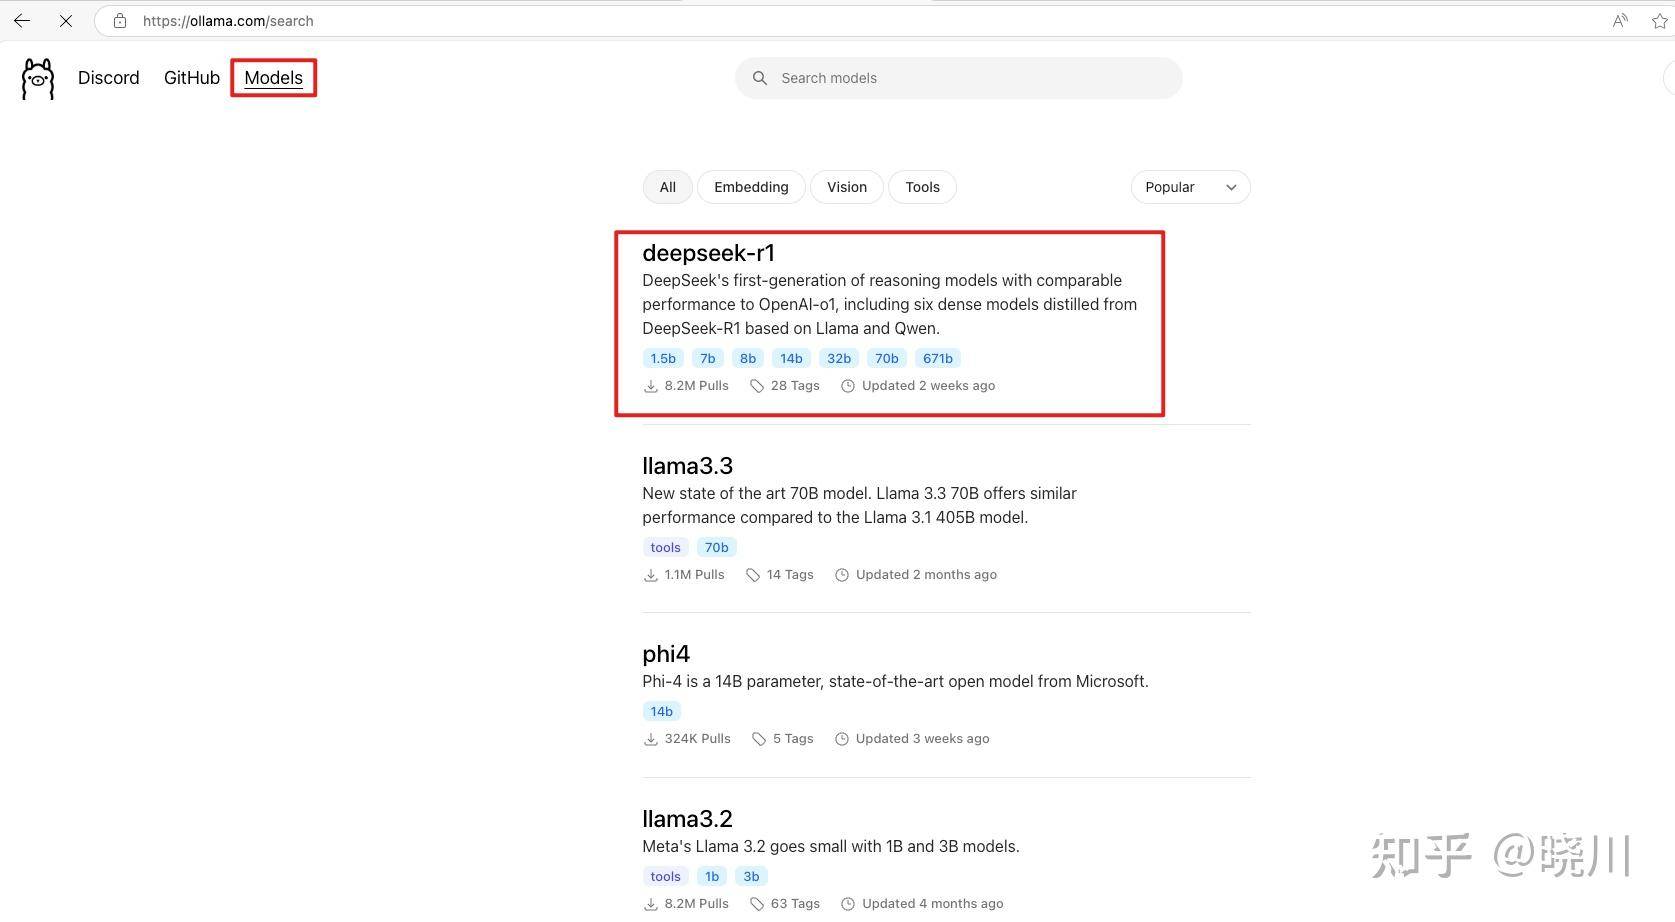Click tag icon beside 14 Tags
1675x922 pixels.
pos(753,575)
